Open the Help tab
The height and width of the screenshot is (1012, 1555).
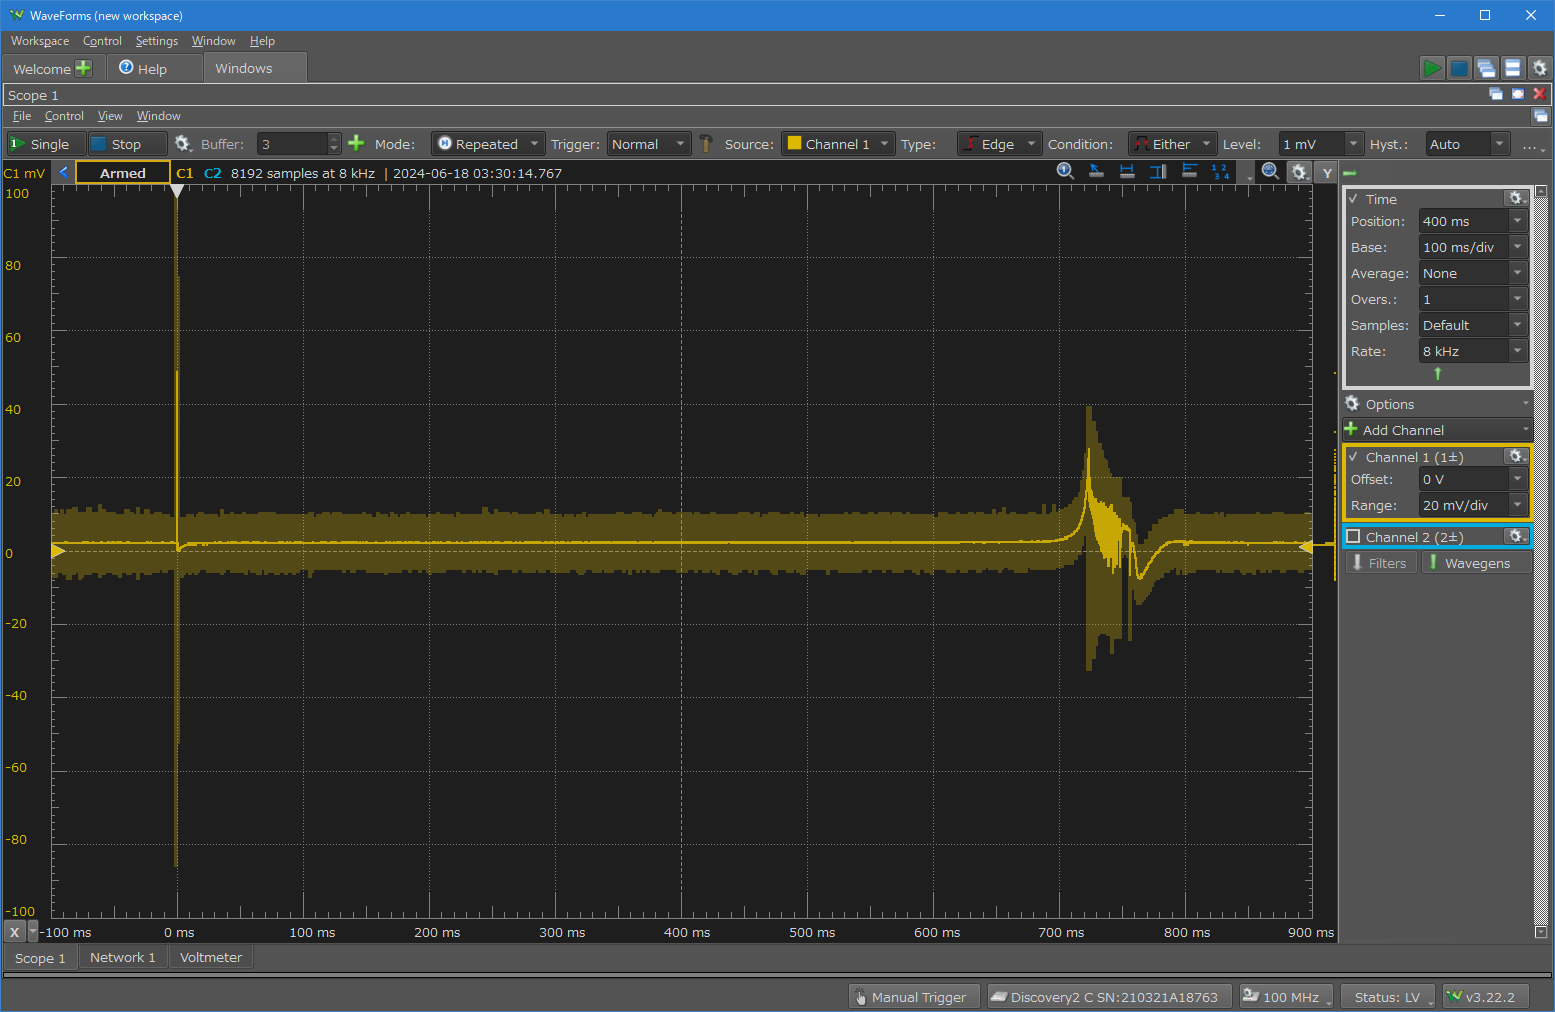pos(152,68)
